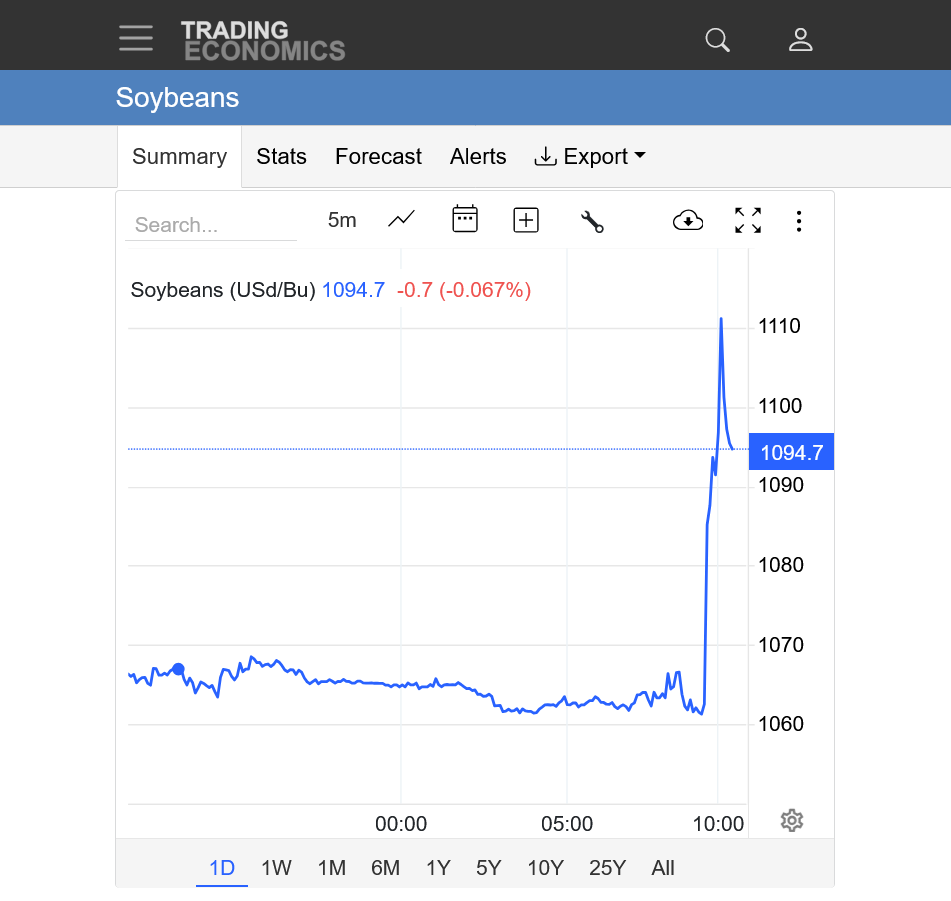Open the three-dot more options menu

(x=798, y=221)
